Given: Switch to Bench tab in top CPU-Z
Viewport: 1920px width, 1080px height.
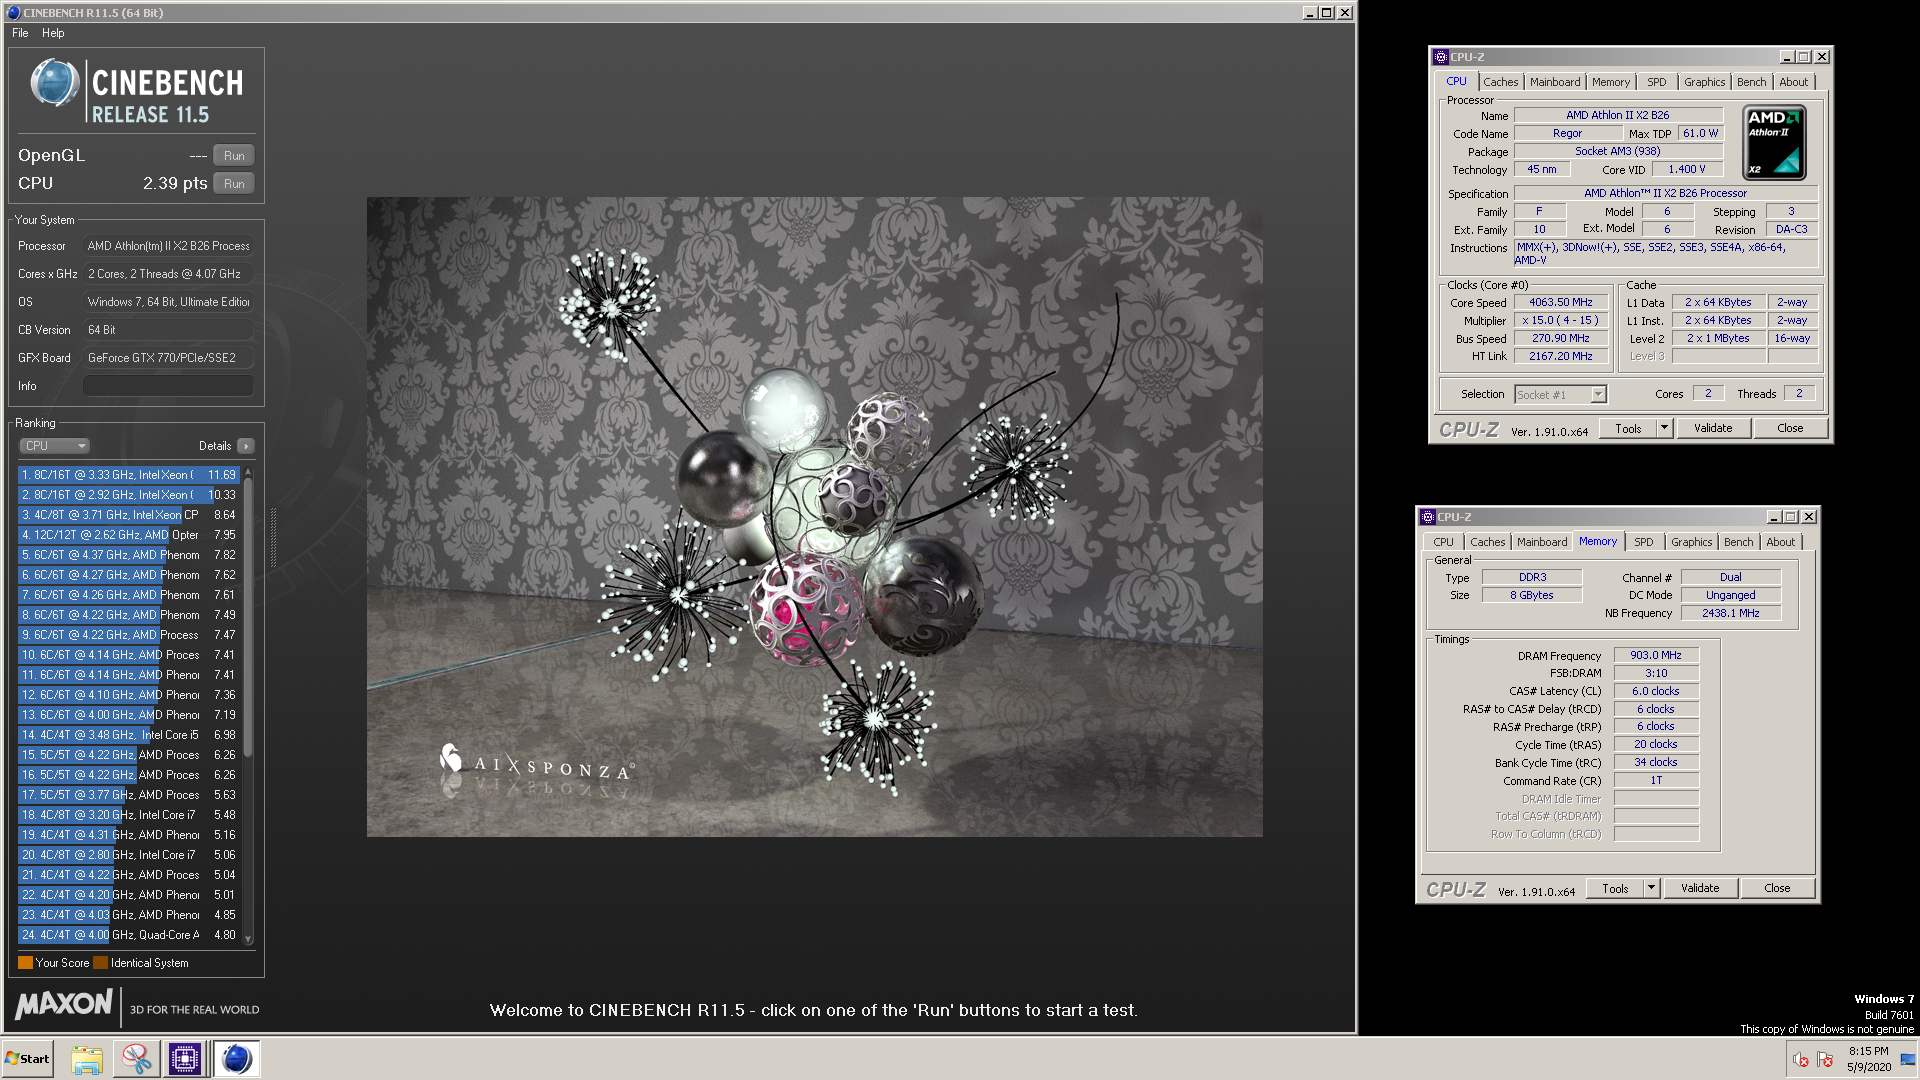Looking at the screenshot, I should click(1751, 82).
